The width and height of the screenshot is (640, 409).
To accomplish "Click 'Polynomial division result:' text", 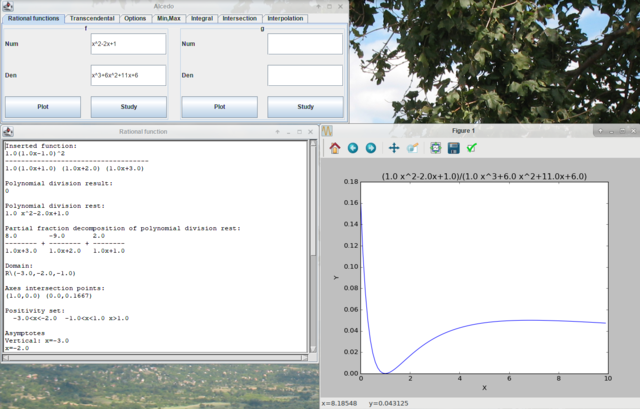I will coord(59,183).
